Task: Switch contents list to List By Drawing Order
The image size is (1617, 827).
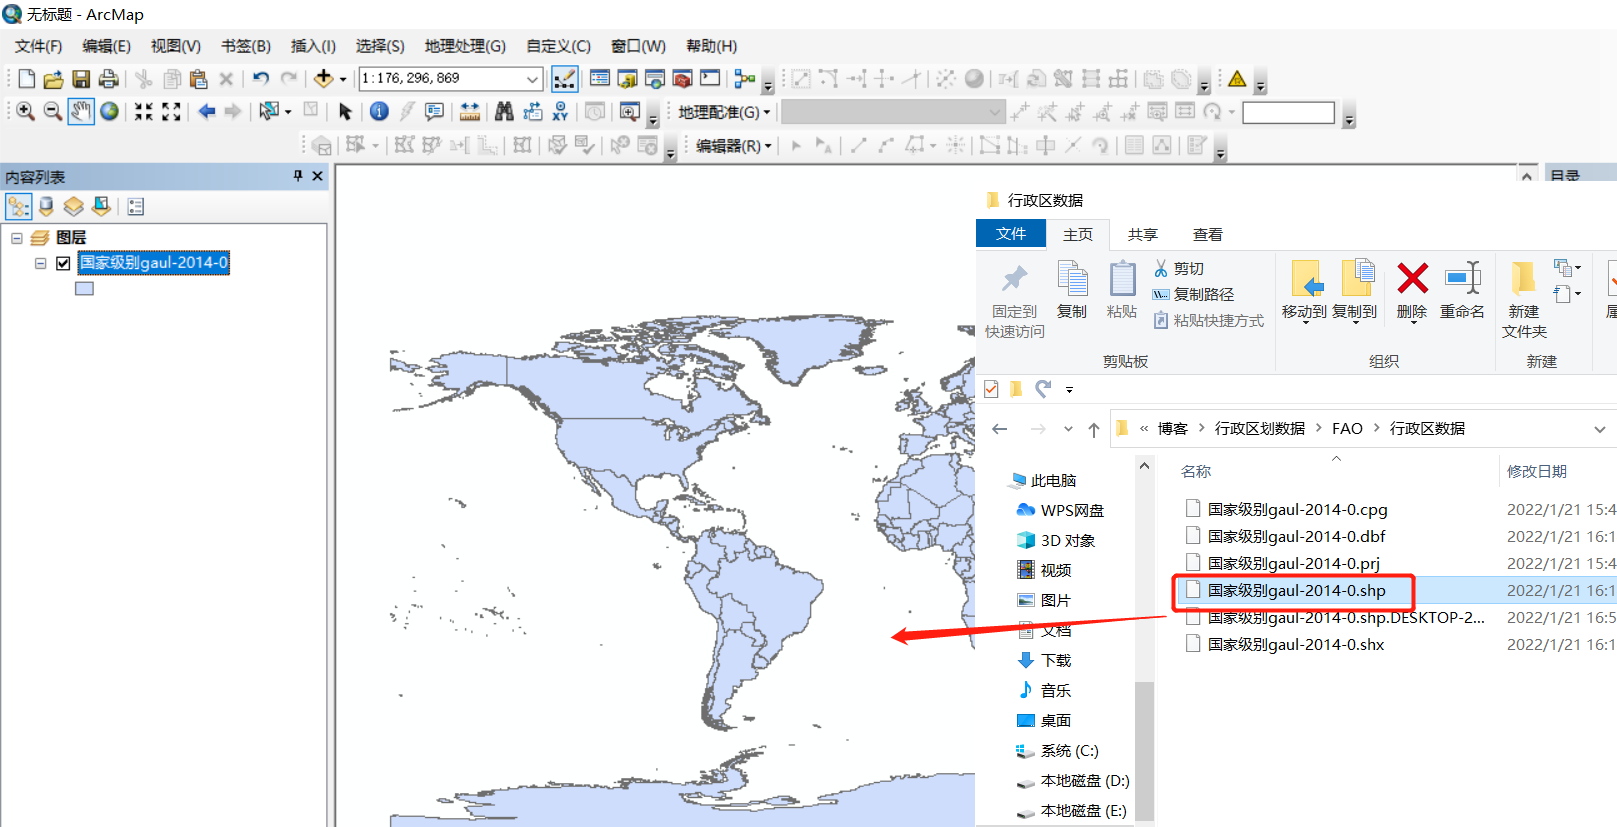Action: tap(18, 206)
